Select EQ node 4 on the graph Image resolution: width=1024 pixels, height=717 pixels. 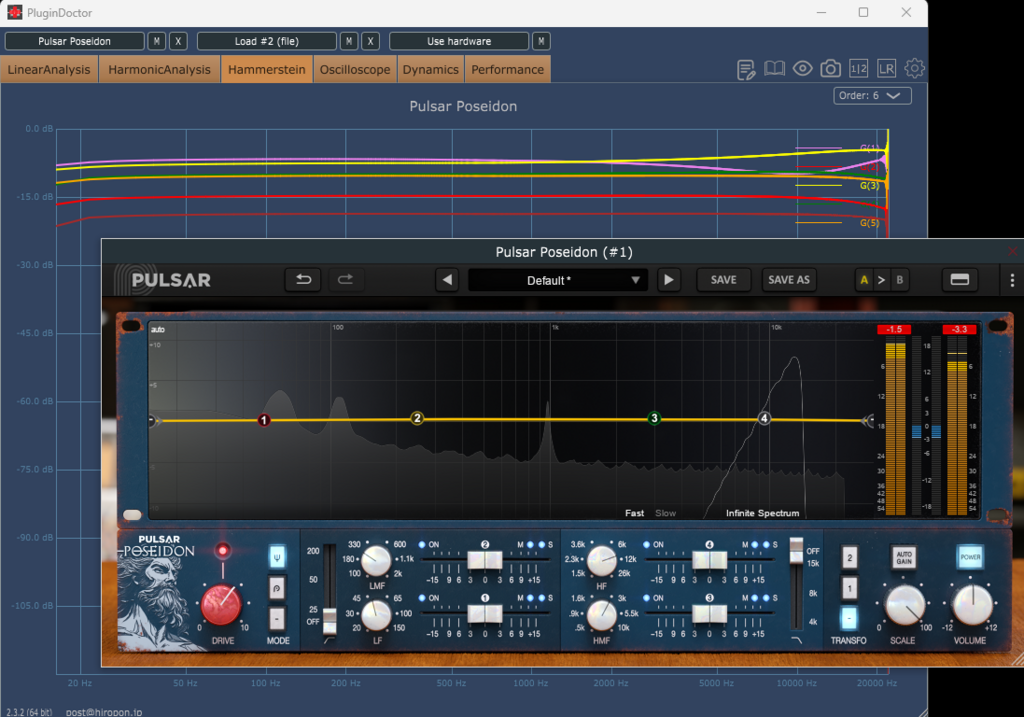coord(764,418)
